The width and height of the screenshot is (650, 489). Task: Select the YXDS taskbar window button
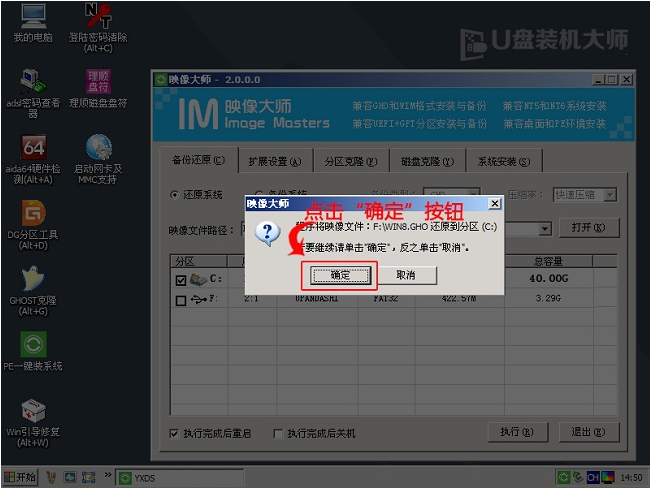(x=179, y=478)
